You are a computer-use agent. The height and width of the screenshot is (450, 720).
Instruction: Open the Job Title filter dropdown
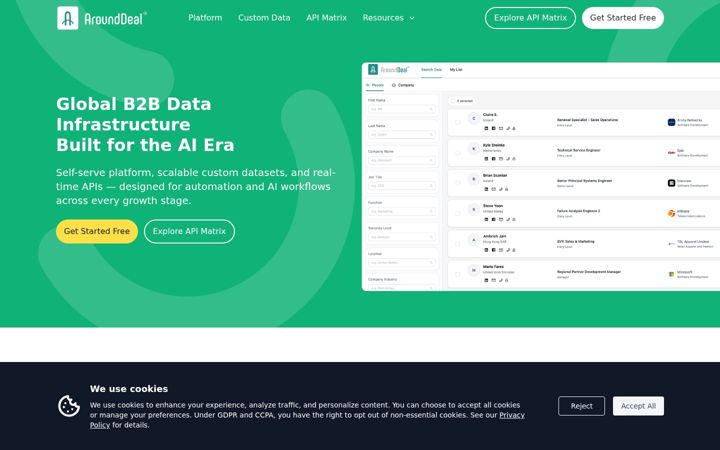click(x=401, y=186)
